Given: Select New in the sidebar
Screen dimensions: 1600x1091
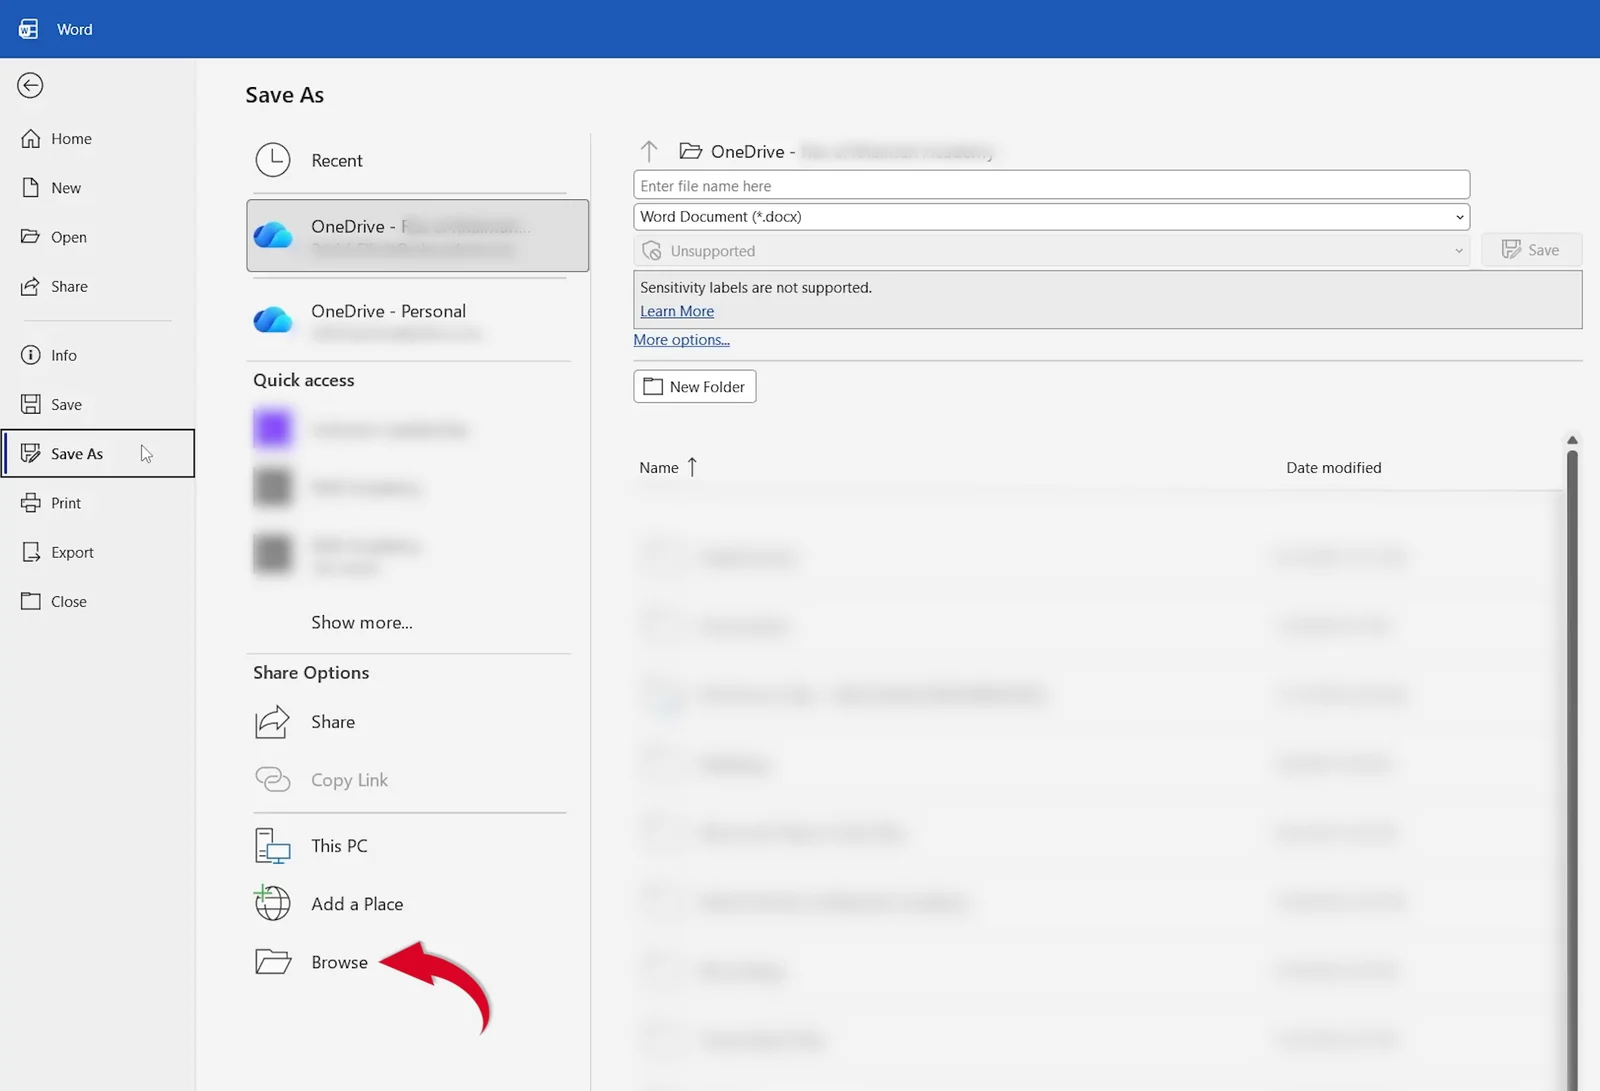Looking at the screenshot, I should pyautogui.click(x=66, y=188).
